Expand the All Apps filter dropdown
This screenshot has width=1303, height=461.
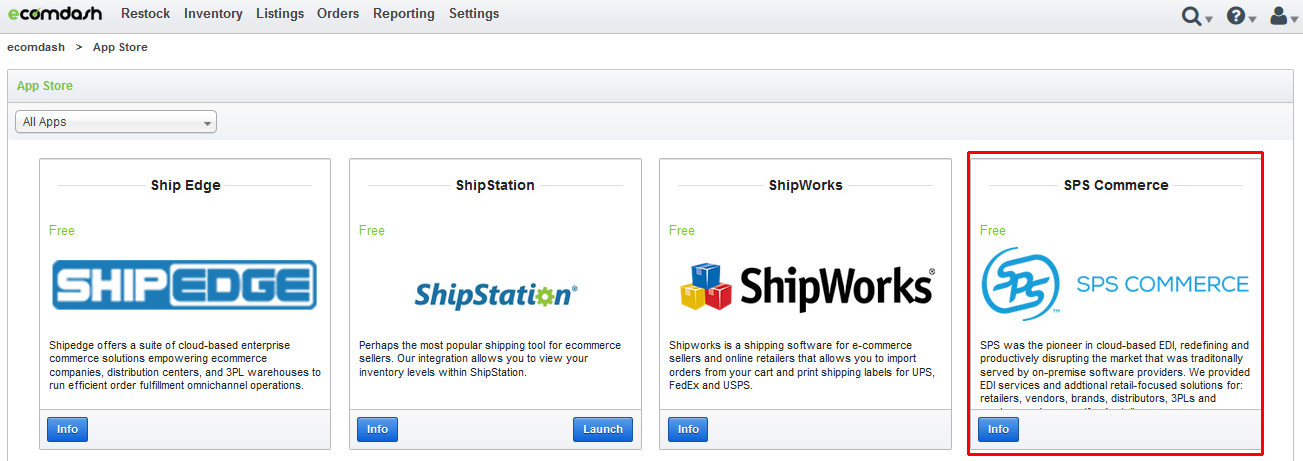116,122
